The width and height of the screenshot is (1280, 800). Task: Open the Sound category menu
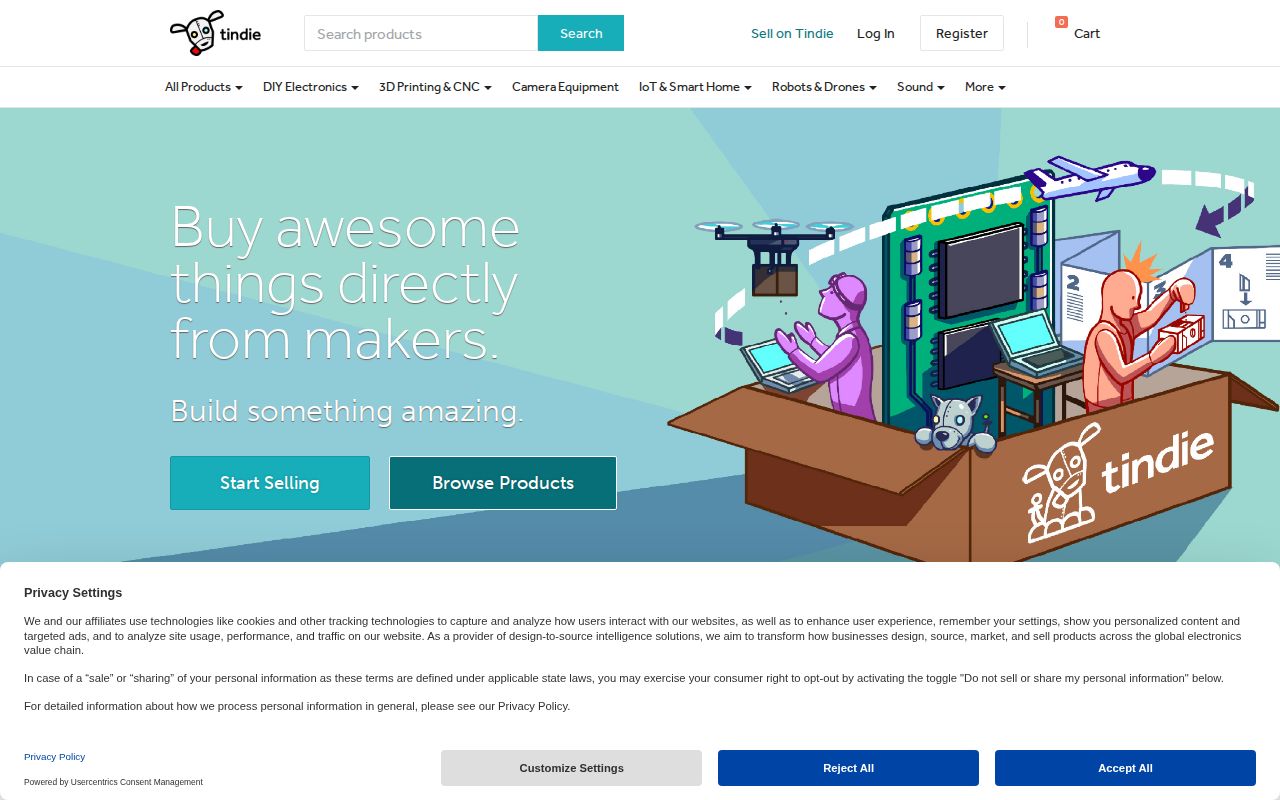920,87
